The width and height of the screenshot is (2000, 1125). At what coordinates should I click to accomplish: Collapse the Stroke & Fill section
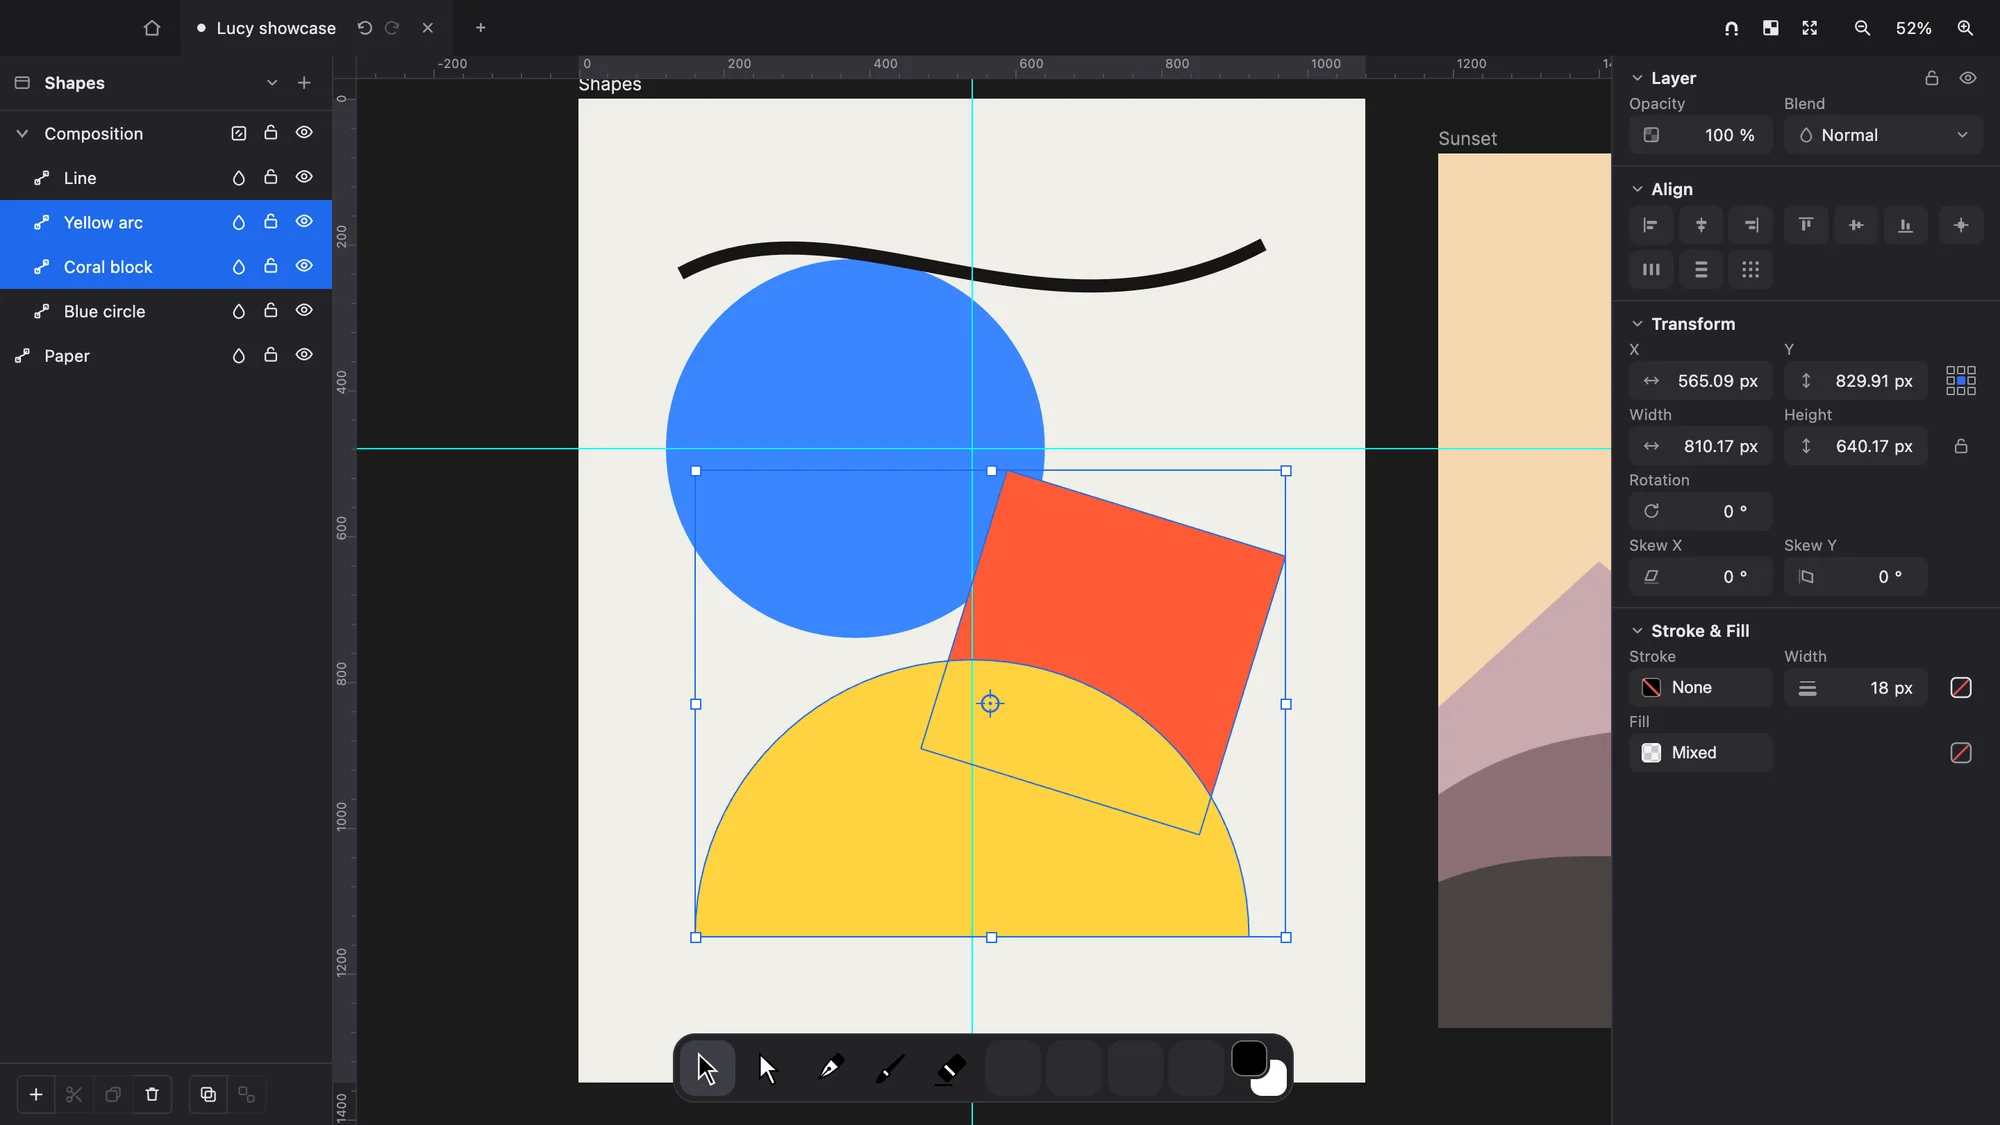tap(1637, 631)
